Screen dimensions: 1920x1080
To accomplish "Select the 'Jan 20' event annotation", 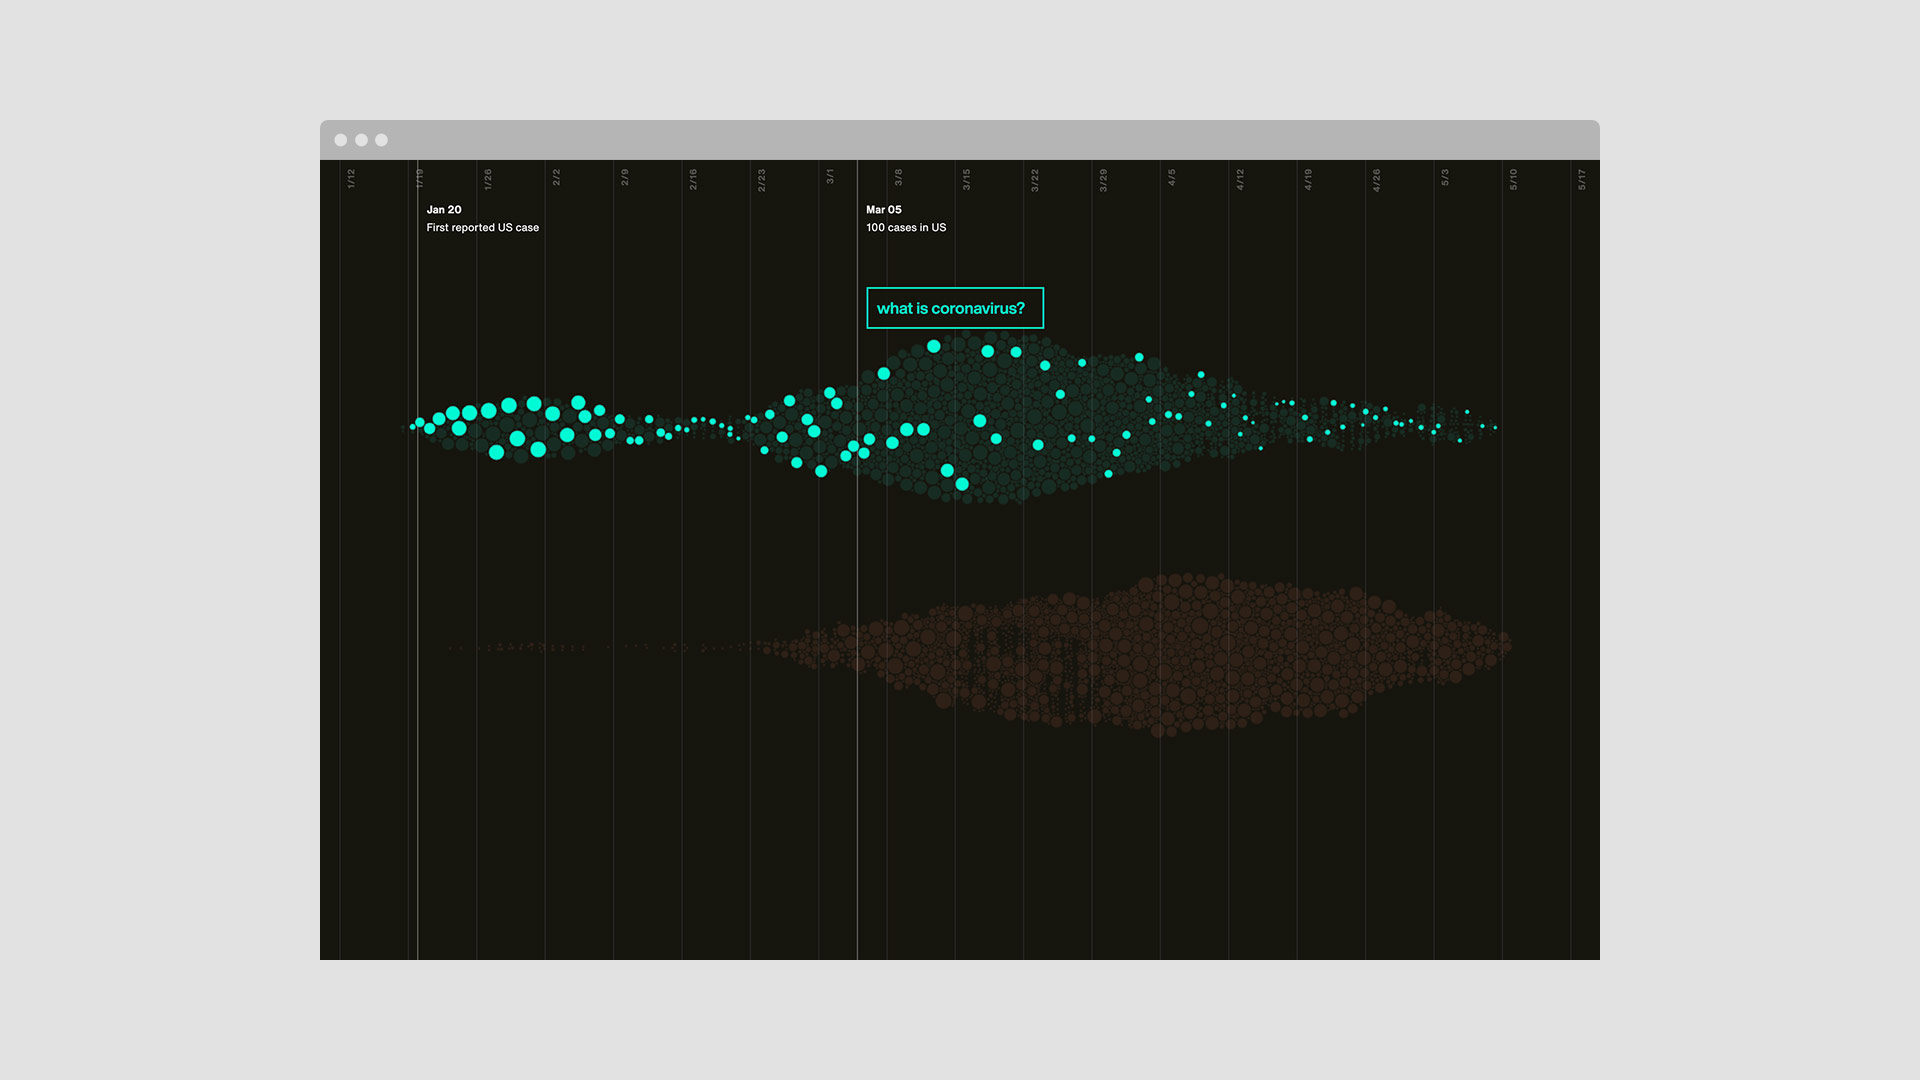I will click(x=444, y=210).
